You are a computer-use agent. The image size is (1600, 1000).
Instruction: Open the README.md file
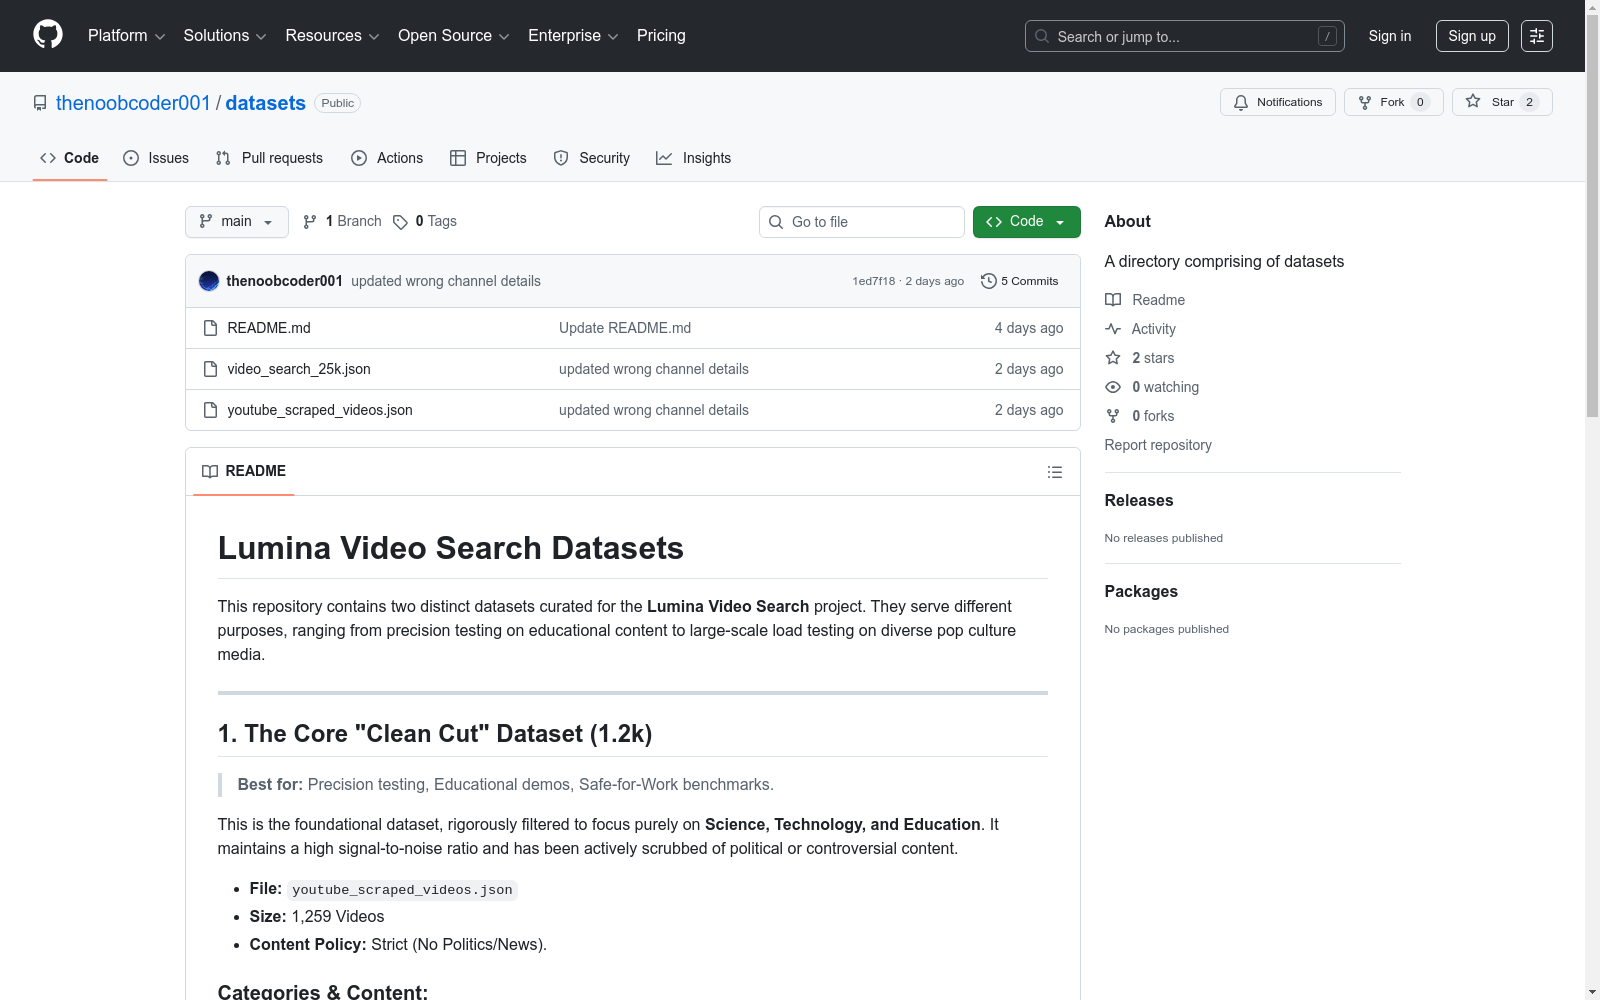(x=269, y=328)
